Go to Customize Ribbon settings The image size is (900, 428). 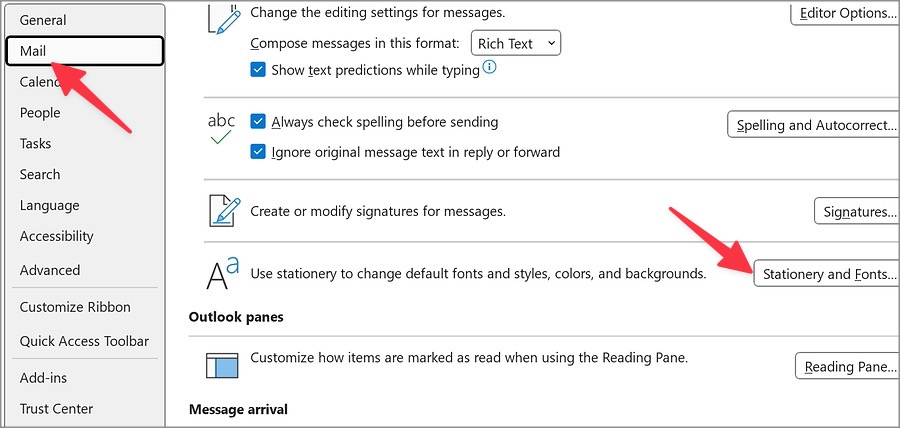click(75, 307)
